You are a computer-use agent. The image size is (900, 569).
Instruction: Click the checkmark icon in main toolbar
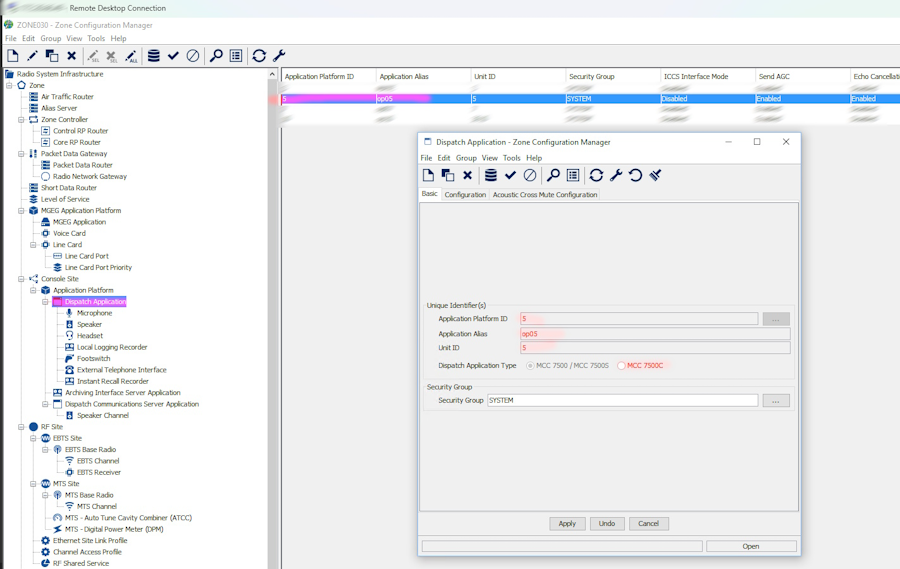[x=173, y=56]
